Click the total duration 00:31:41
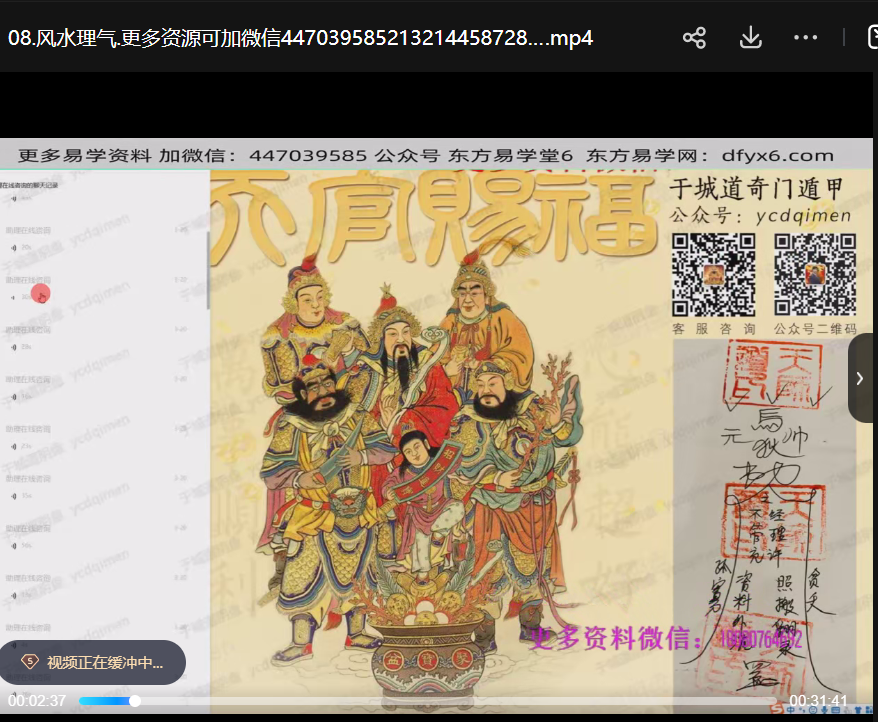Image resolution: width=878 pixels, height=722 pixels. pos(818,701)
